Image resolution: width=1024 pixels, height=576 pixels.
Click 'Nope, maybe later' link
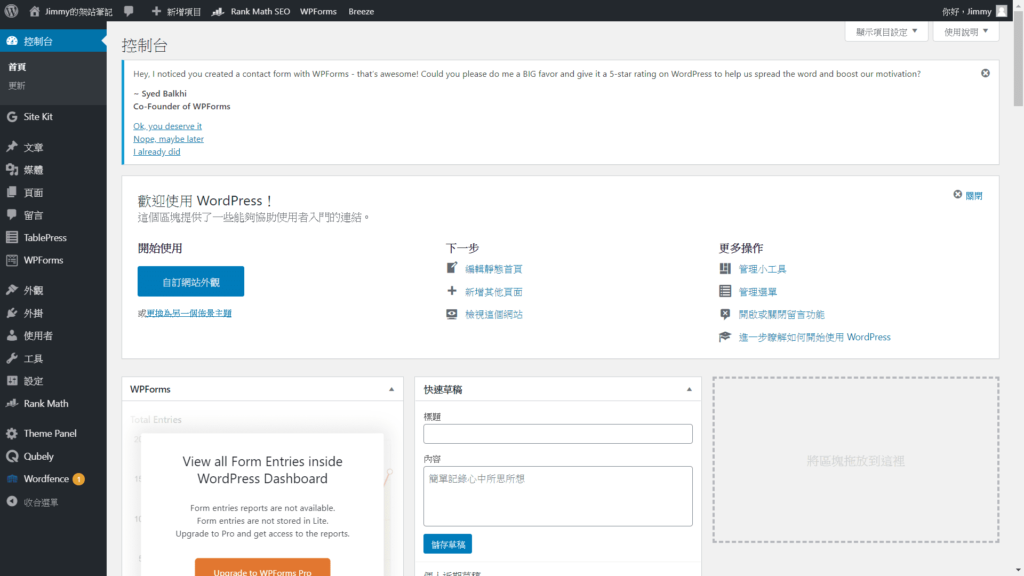pos(168,138)
